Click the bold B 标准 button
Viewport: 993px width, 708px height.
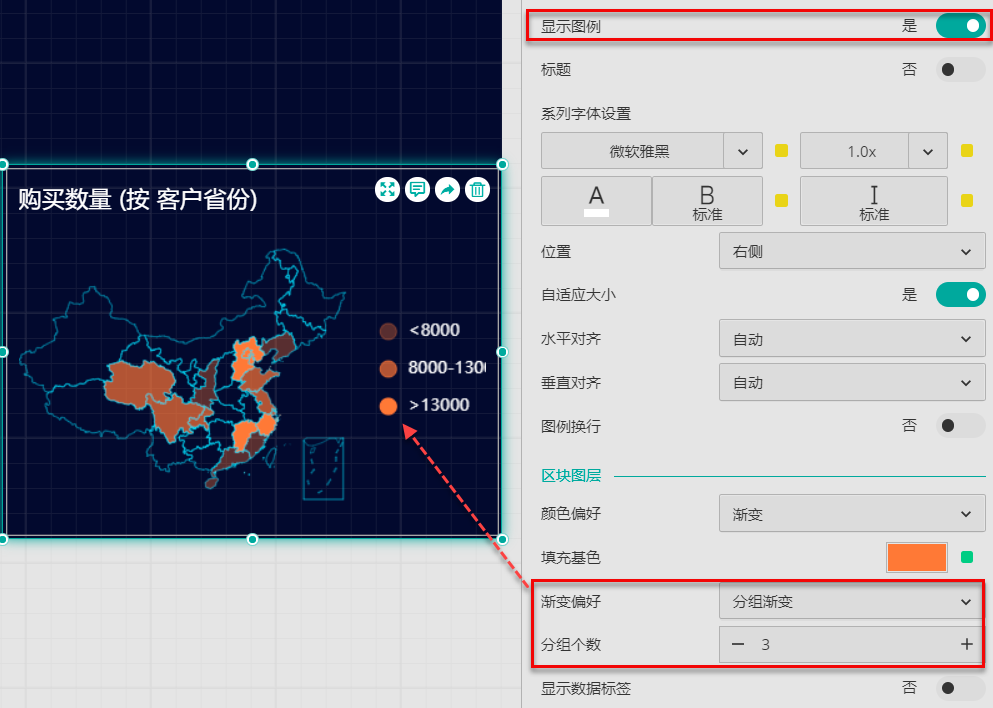(x=707, y=201)
